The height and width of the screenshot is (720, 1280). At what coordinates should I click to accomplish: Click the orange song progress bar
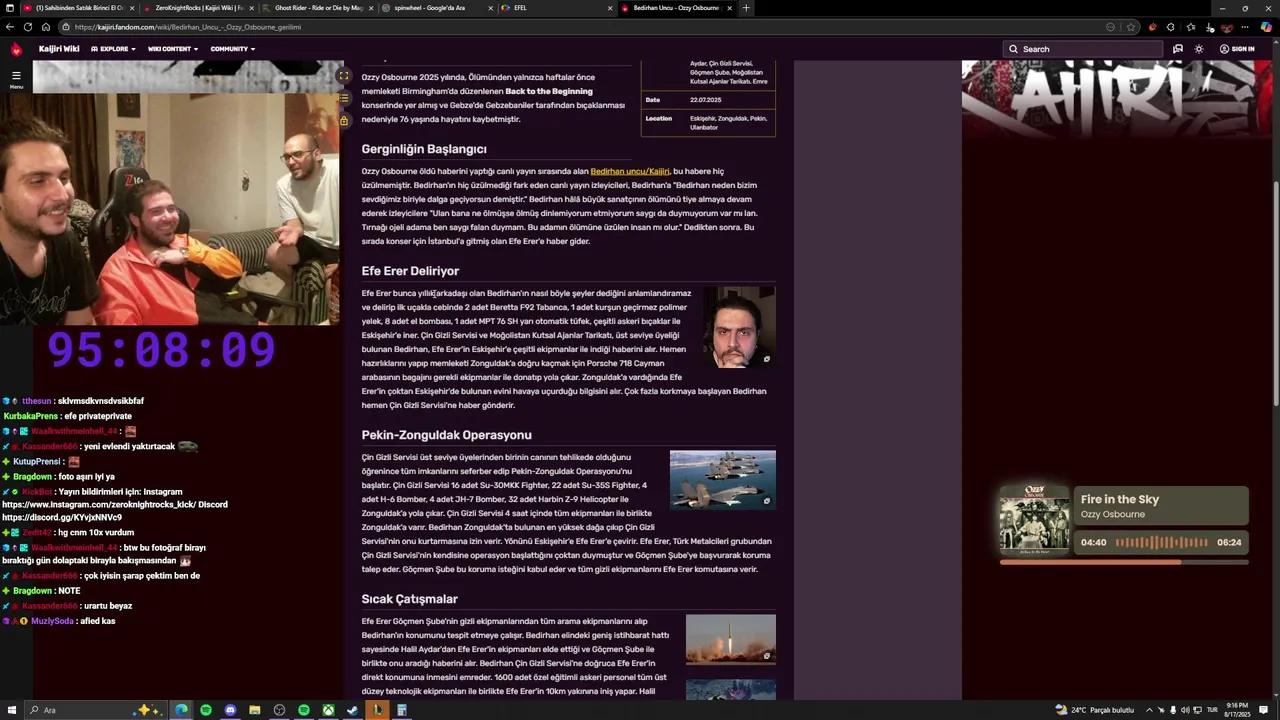(1124, 562)
